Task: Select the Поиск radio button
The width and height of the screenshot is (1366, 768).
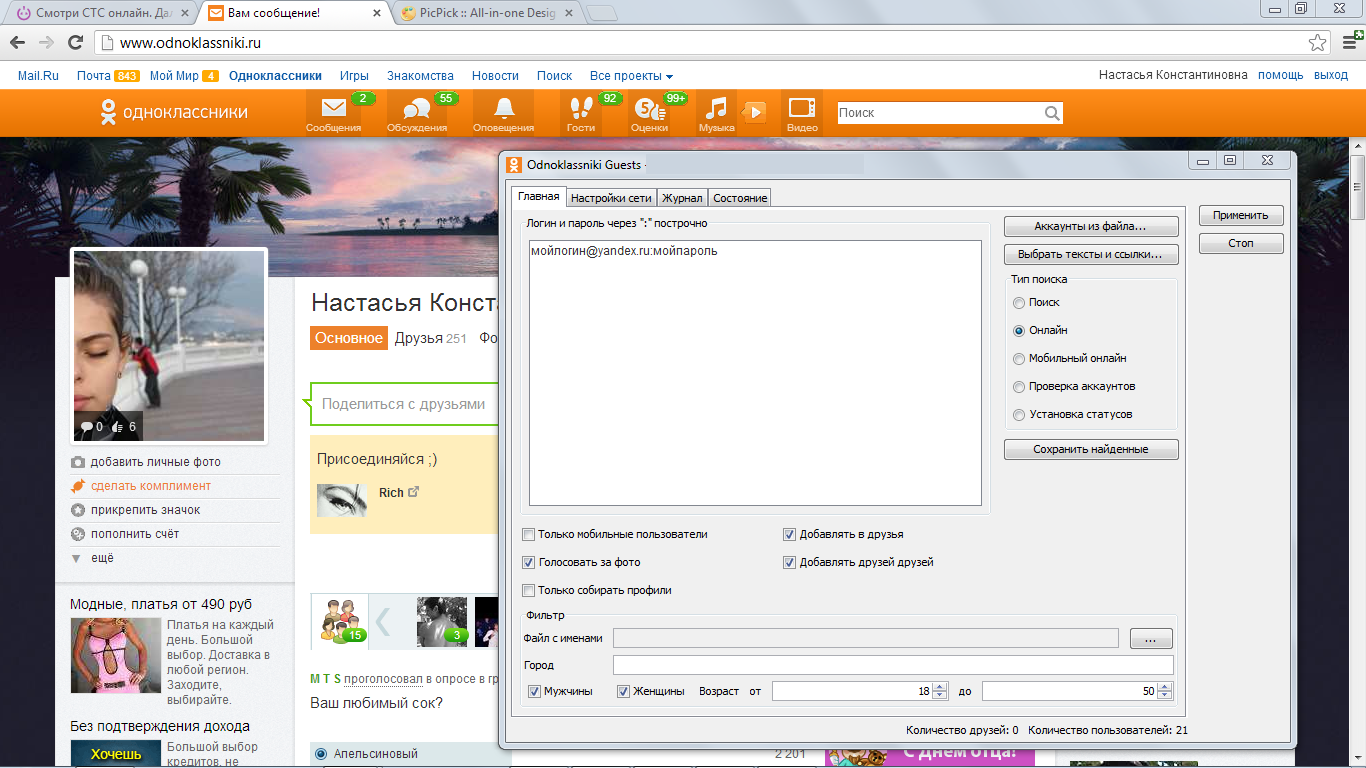Action: click(1019, 302)
